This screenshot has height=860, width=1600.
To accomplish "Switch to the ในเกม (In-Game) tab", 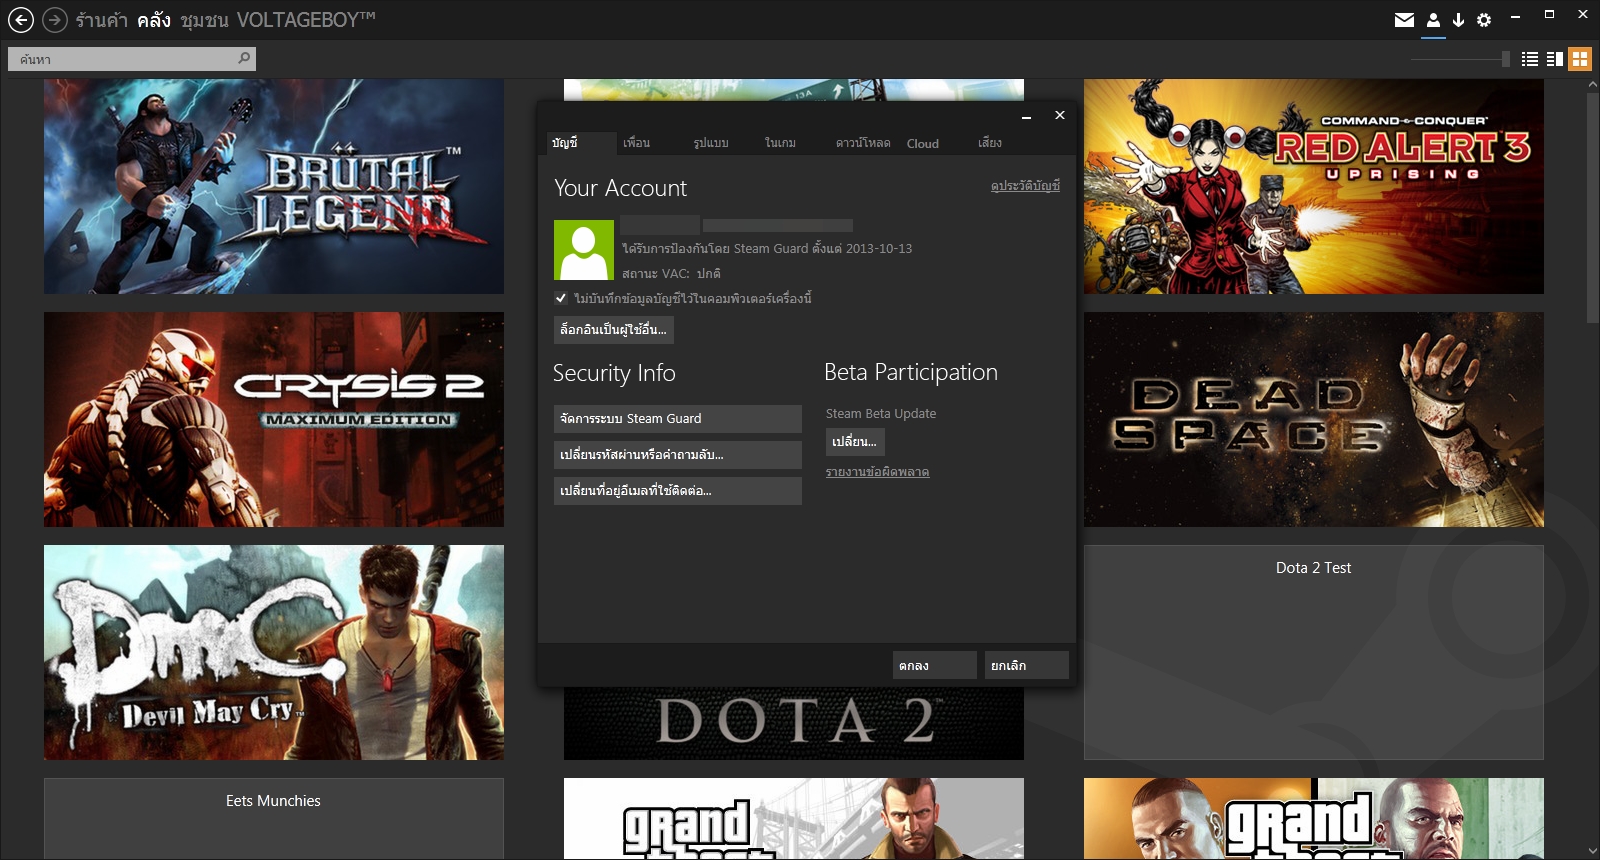I will coord(780,143).
